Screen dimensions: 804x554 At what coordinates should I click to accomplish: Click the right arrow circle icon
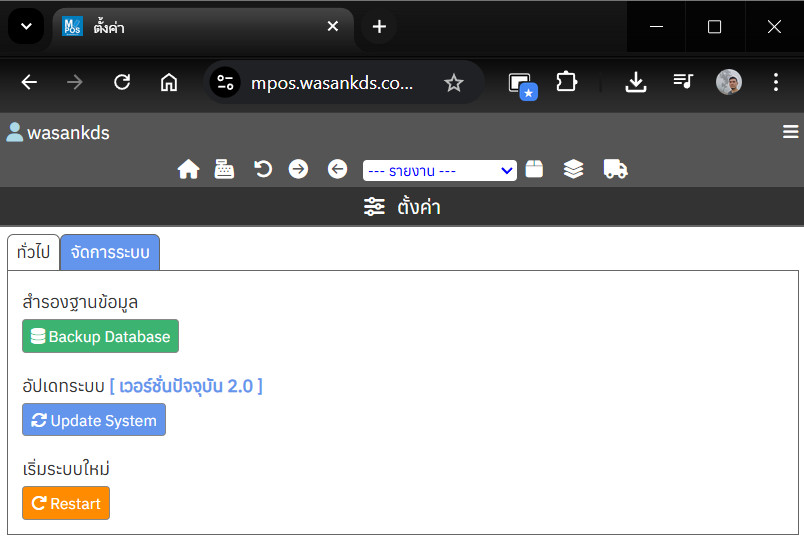click(x=298, y=169)
